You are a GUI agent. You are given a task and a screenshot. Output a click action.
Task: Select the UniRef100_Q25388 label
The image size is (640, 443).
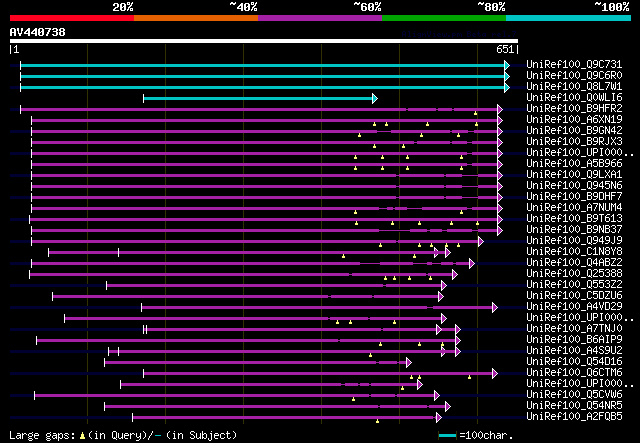coord(574,274)
